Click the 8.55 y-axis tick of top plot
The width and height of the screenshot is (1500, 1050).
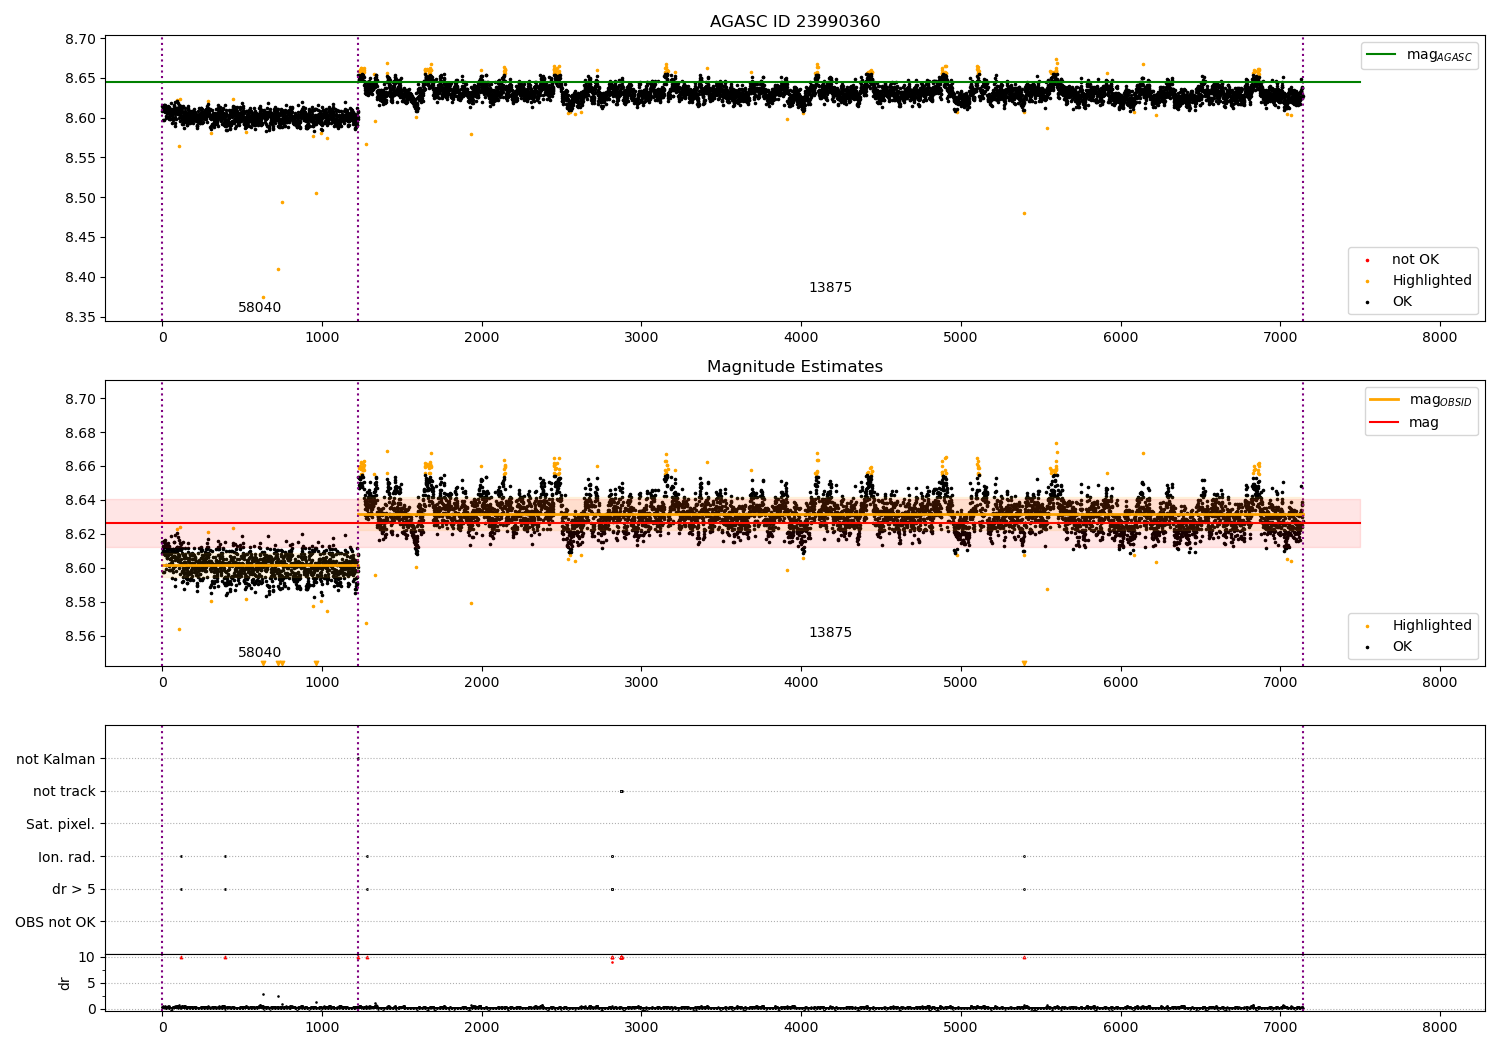(x=80, y=158)
